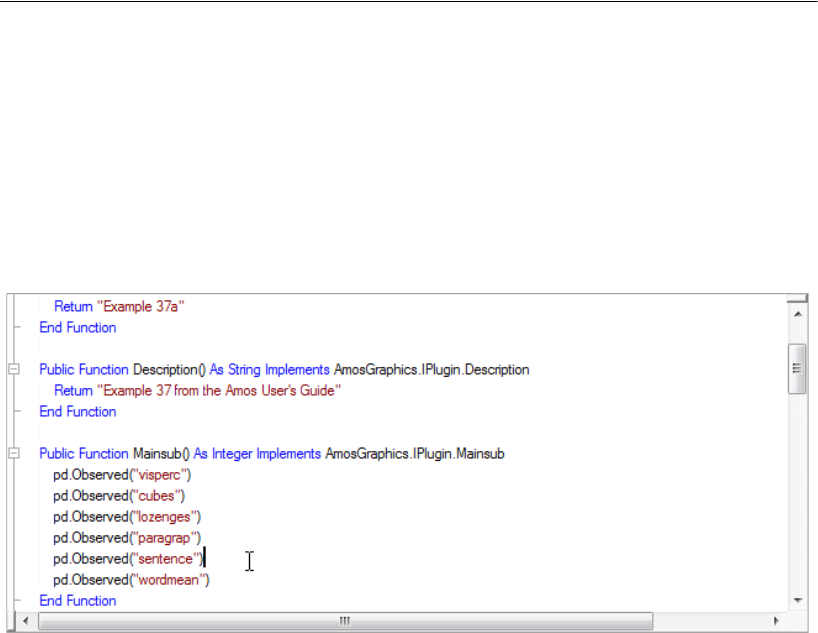The width and height of the screenshot is (818, 633).
Task: Click the horizontal scrollbar thumb
Action: [x=345, y=621]
